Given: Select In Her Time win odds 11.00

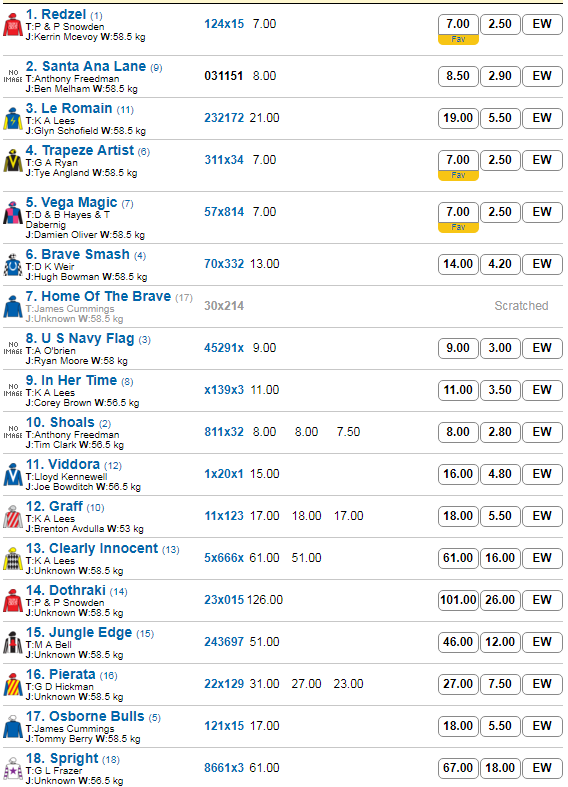Looking at the screenshot, I should click(x=458, y=390).
